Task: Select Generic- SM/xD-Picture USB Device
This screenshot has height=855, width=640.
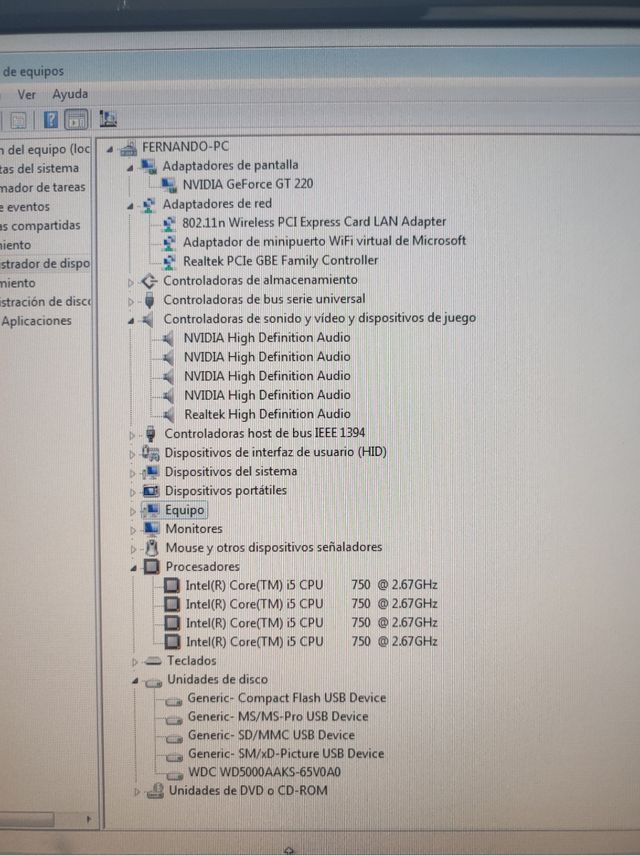Action: pyautogui.click(x=286, y=754)
